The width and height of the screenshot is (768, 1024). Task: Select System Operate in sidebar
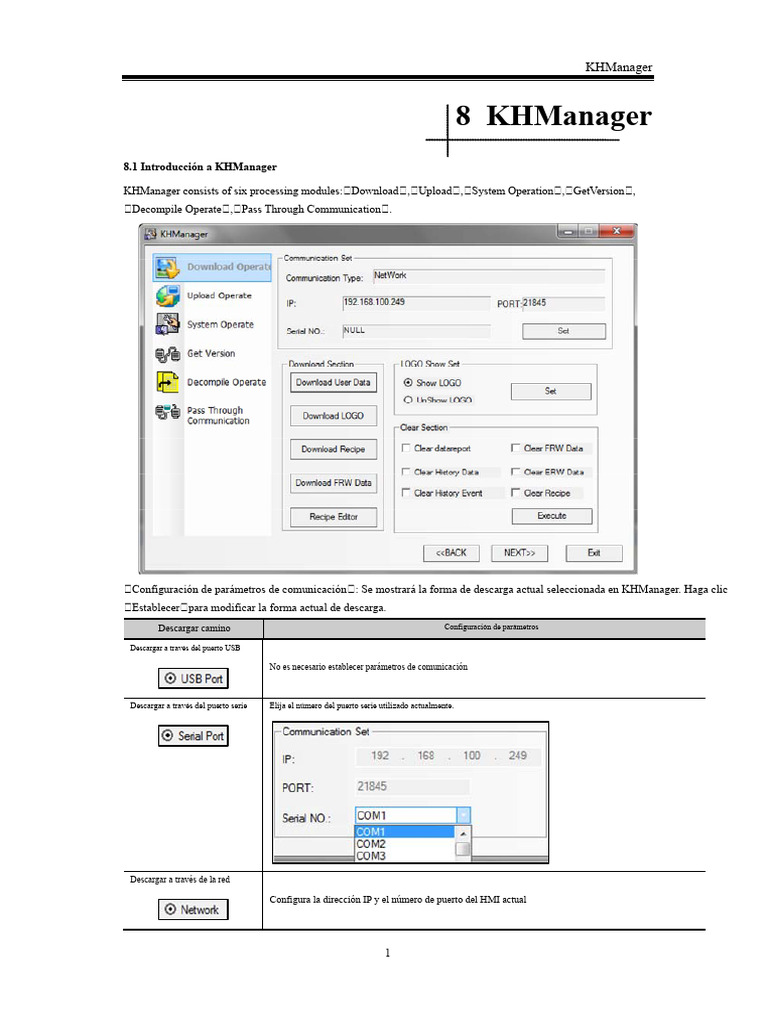point(220,325)
